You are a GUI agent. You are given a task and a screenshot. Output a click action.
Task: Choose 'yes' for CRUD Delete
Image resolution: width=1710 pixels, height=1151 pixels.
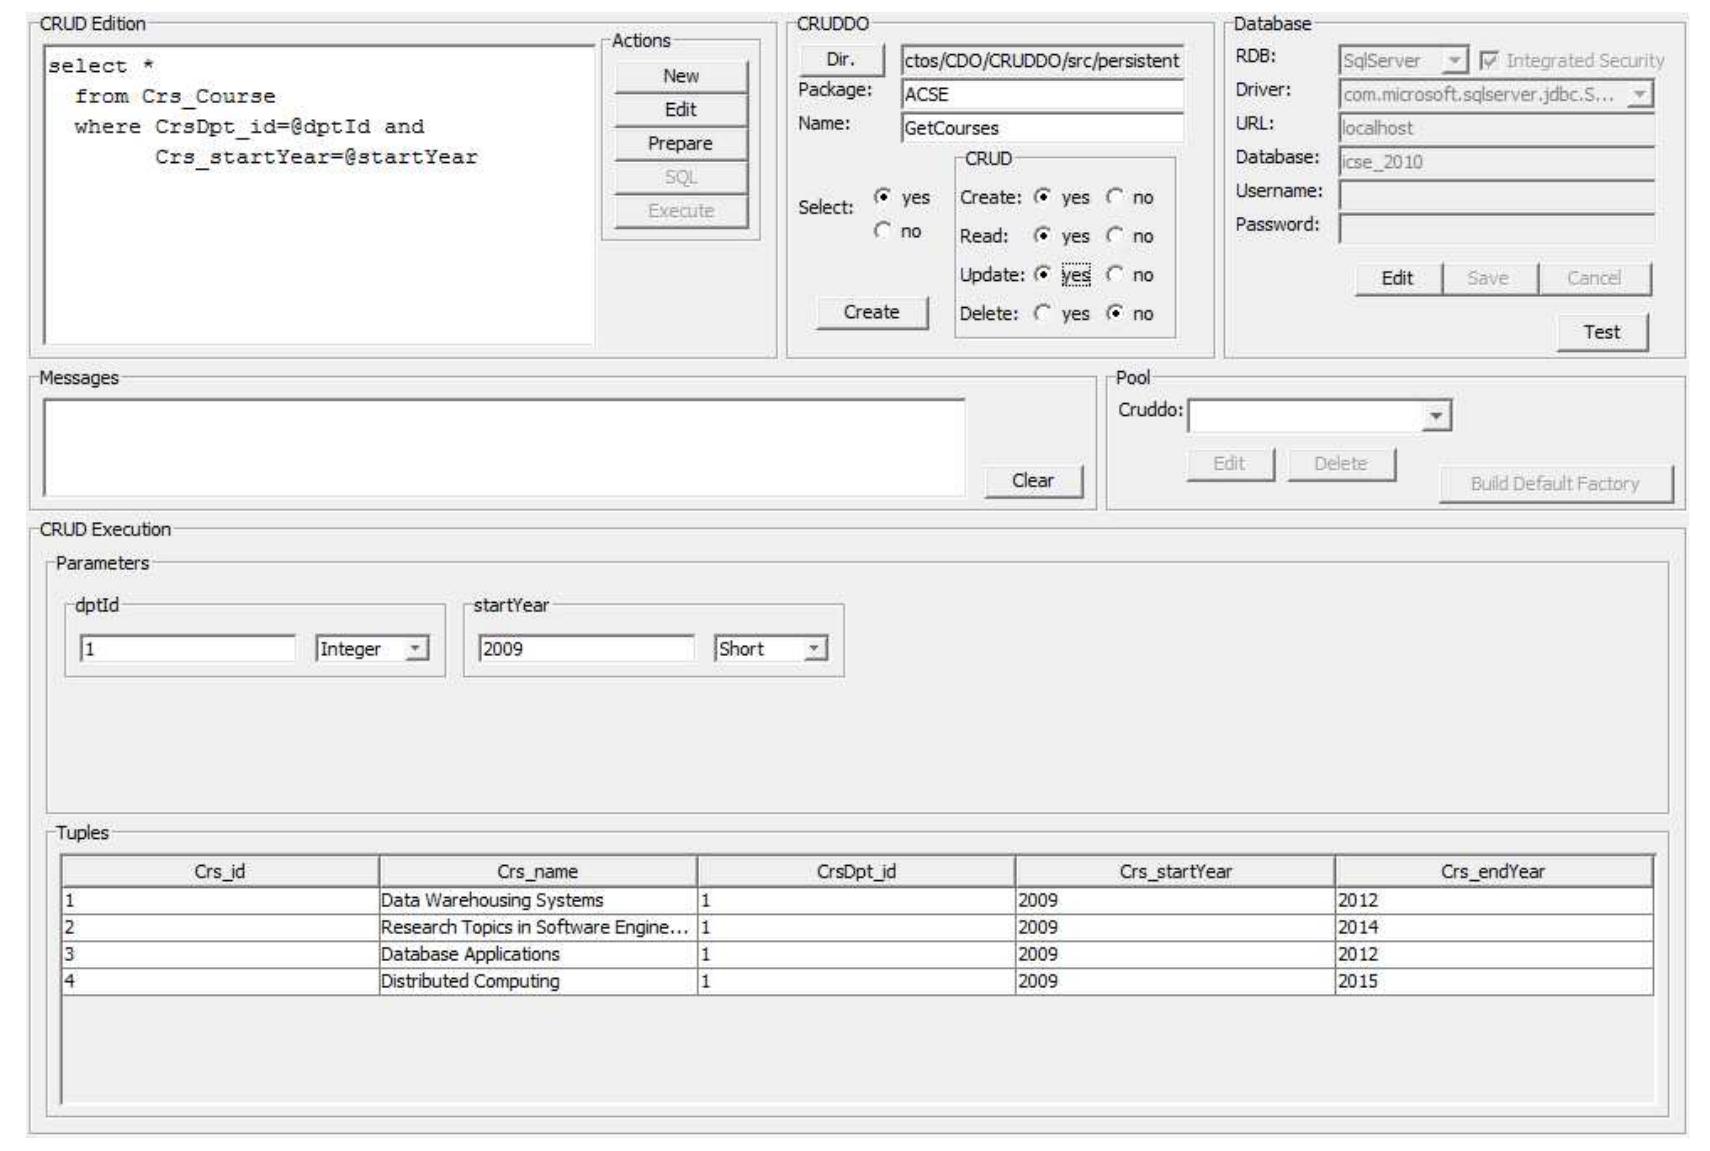point(1042,313)
